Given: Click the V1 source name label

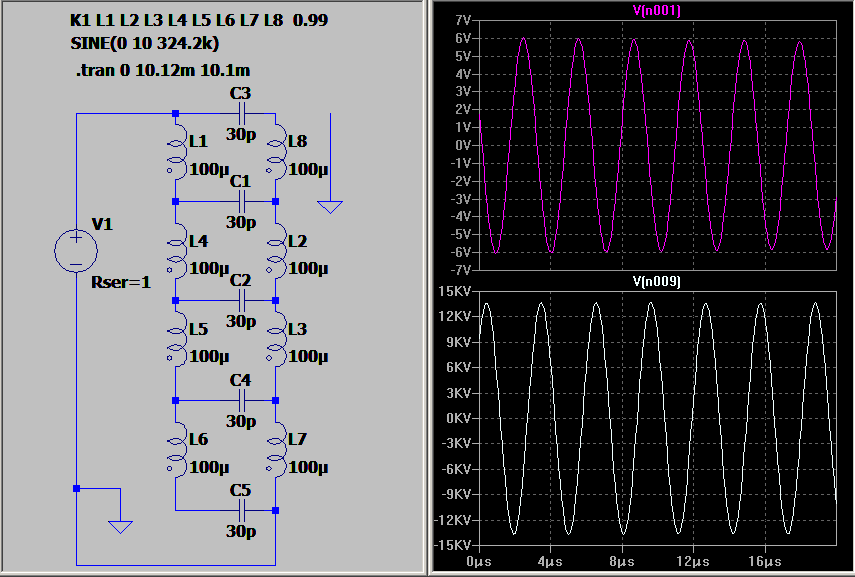Looking at the screenshot, I should pos(102,224).
